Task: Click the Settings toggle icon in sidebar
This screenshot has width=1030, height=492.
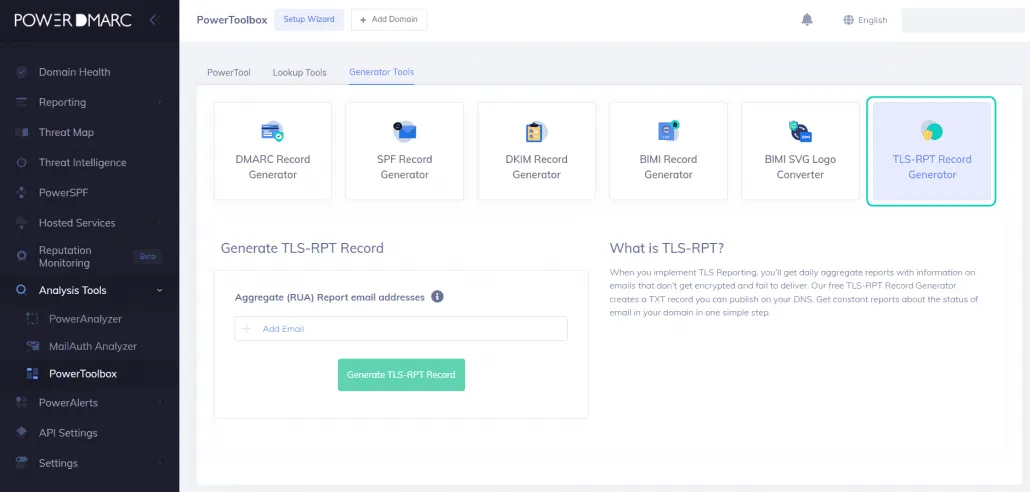Action: point(22,463)
